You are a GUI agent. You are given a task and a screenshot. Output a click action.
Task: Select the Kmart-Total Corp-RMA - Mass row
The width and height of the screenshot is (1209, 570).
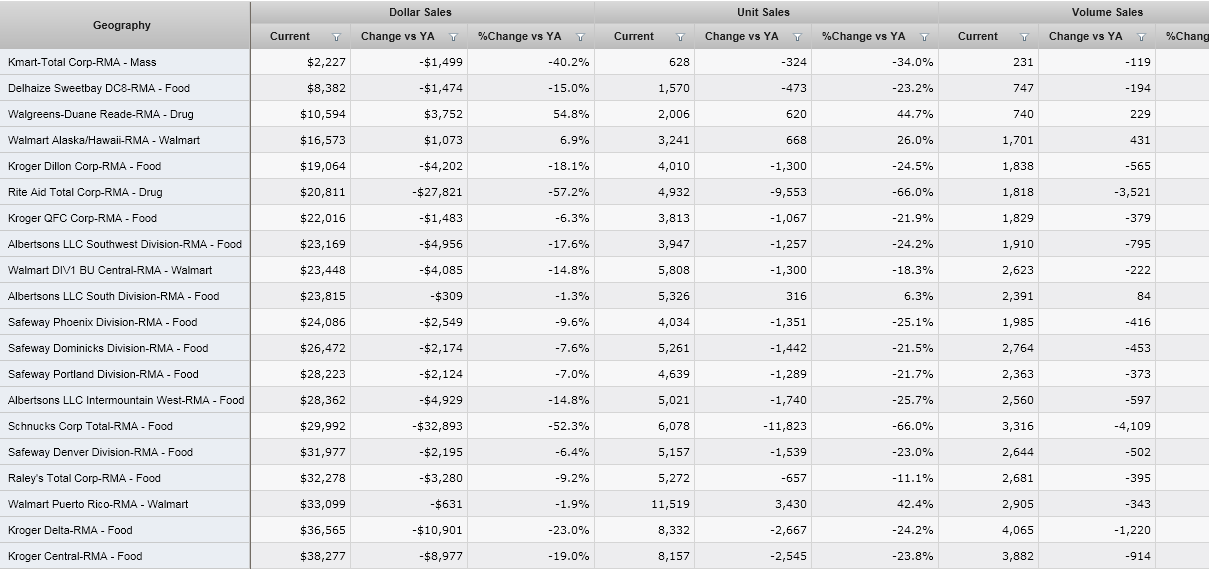[x=82, y=62]
